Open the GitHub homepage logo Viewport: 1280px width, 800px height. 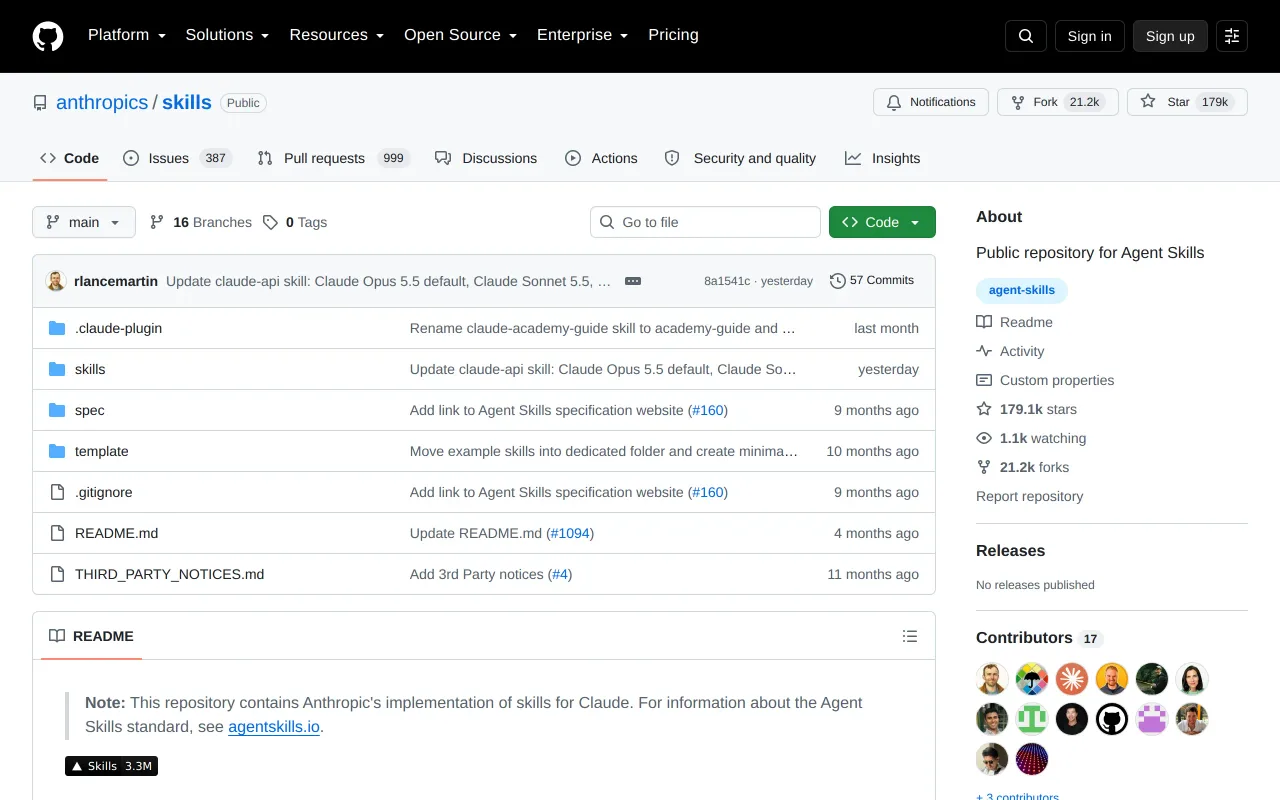[48, 36]
